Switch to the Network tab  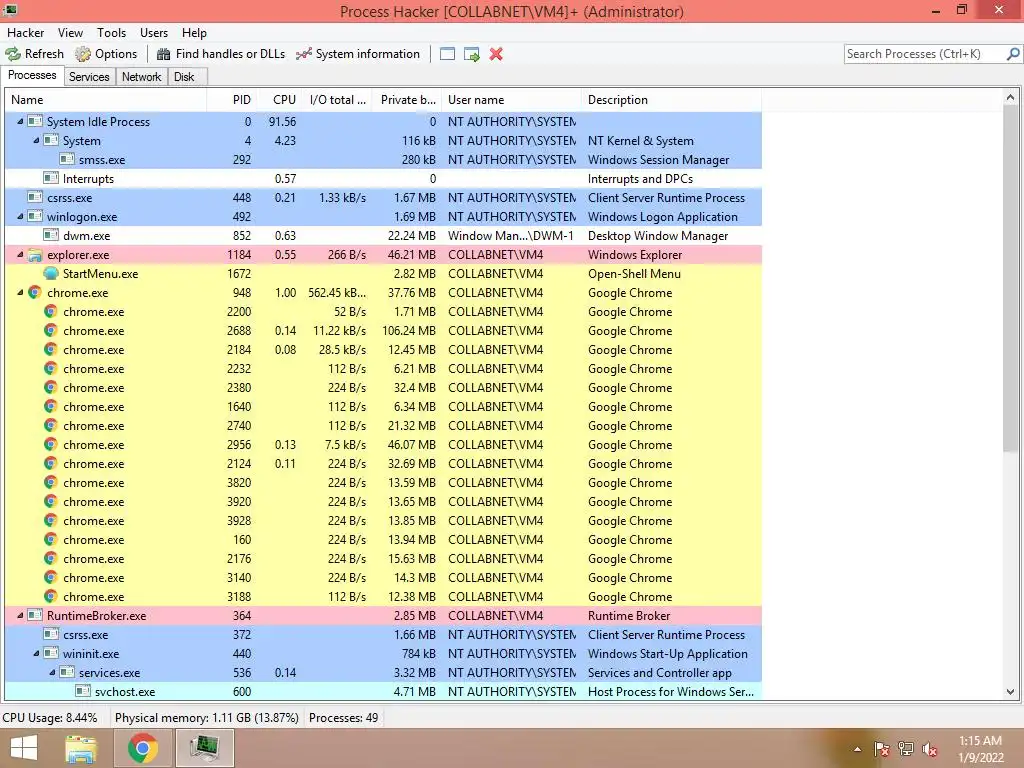[141, 77]
